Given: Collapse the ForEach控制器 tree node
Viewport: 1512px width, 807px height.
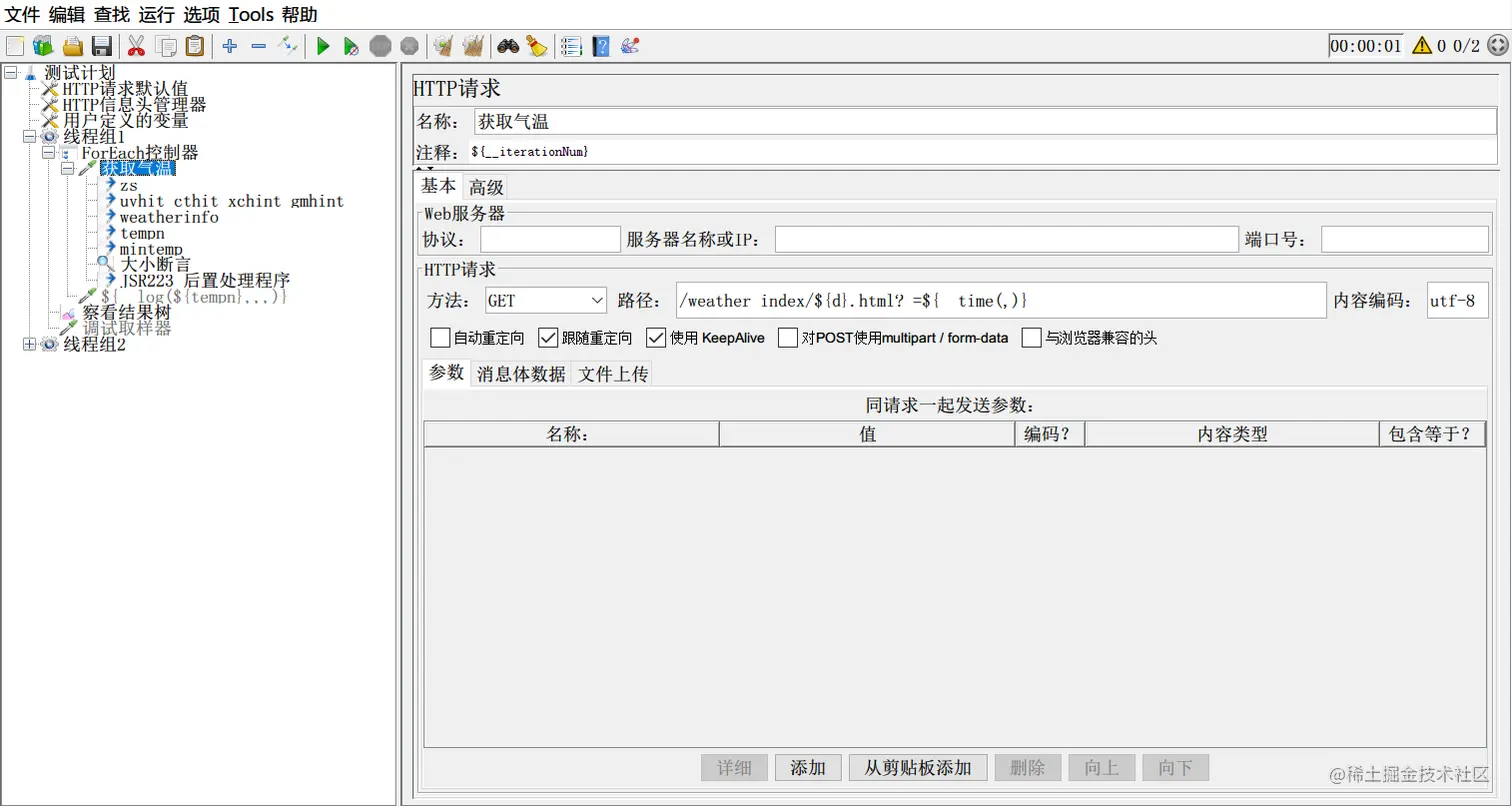Looking at the screenshot, I should (x=47, y=153).
